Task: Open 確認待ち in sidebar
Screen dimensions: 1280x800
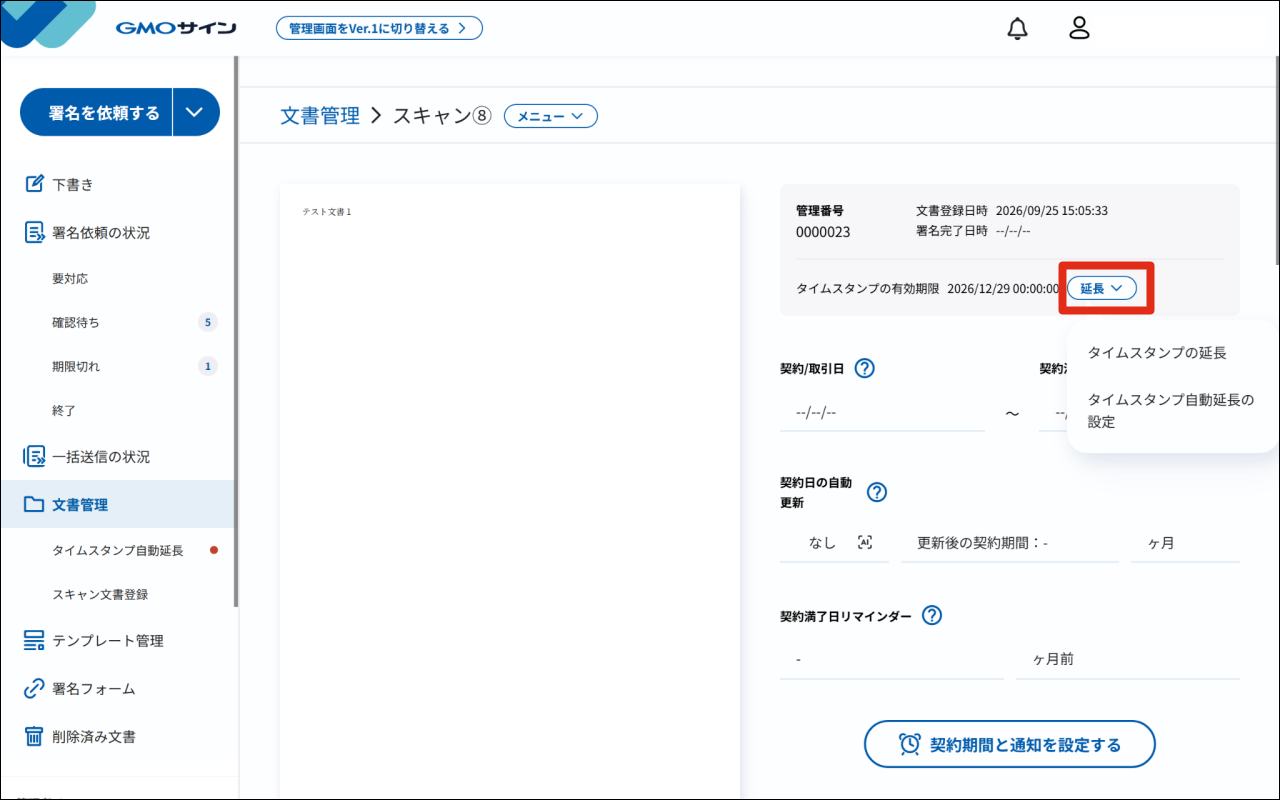Action: pyautogui.click(x=76, y=322)
